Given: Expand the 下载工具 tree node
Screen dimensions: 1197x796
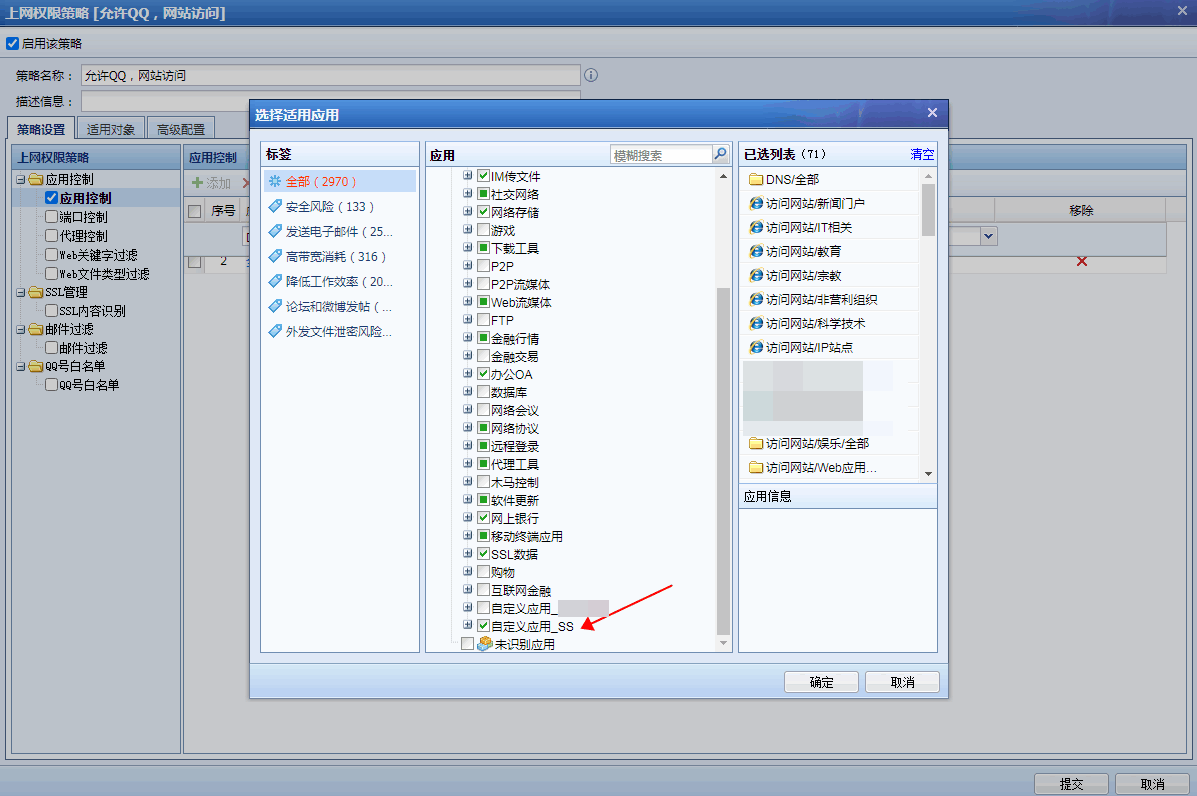Looking at the screenshot, I should coord(467,248).
